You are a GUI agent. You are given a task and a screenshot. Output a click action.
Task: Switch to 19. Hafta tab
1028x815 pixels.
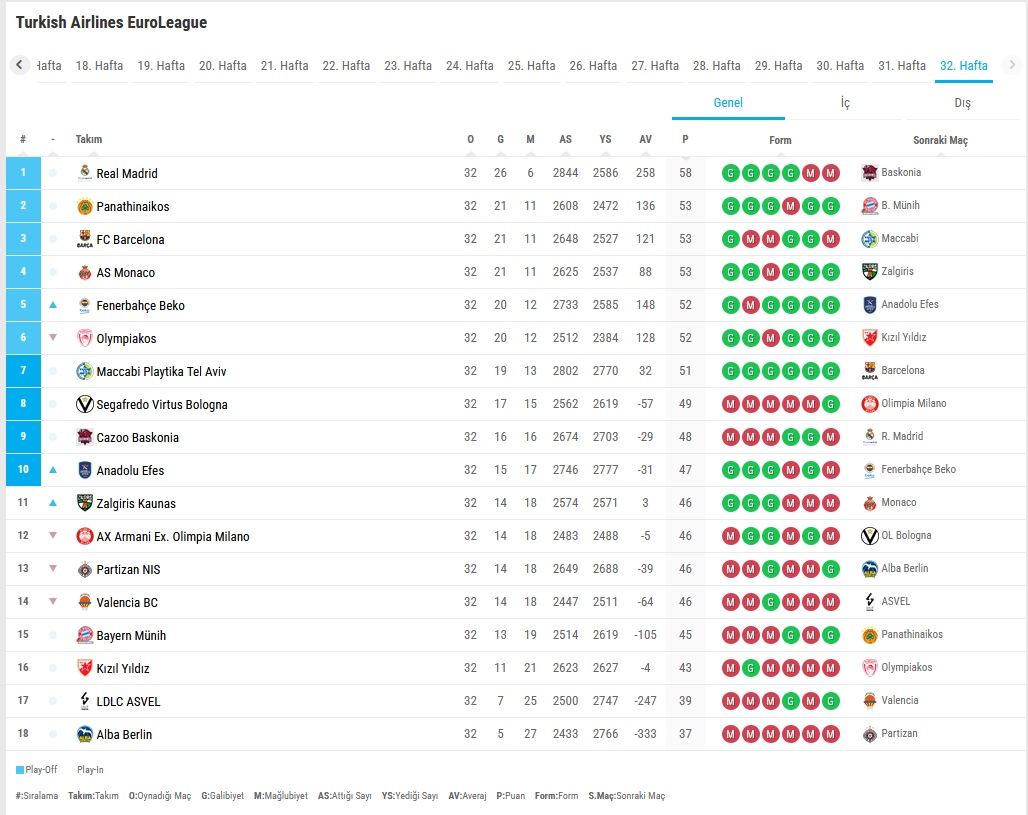161,66
